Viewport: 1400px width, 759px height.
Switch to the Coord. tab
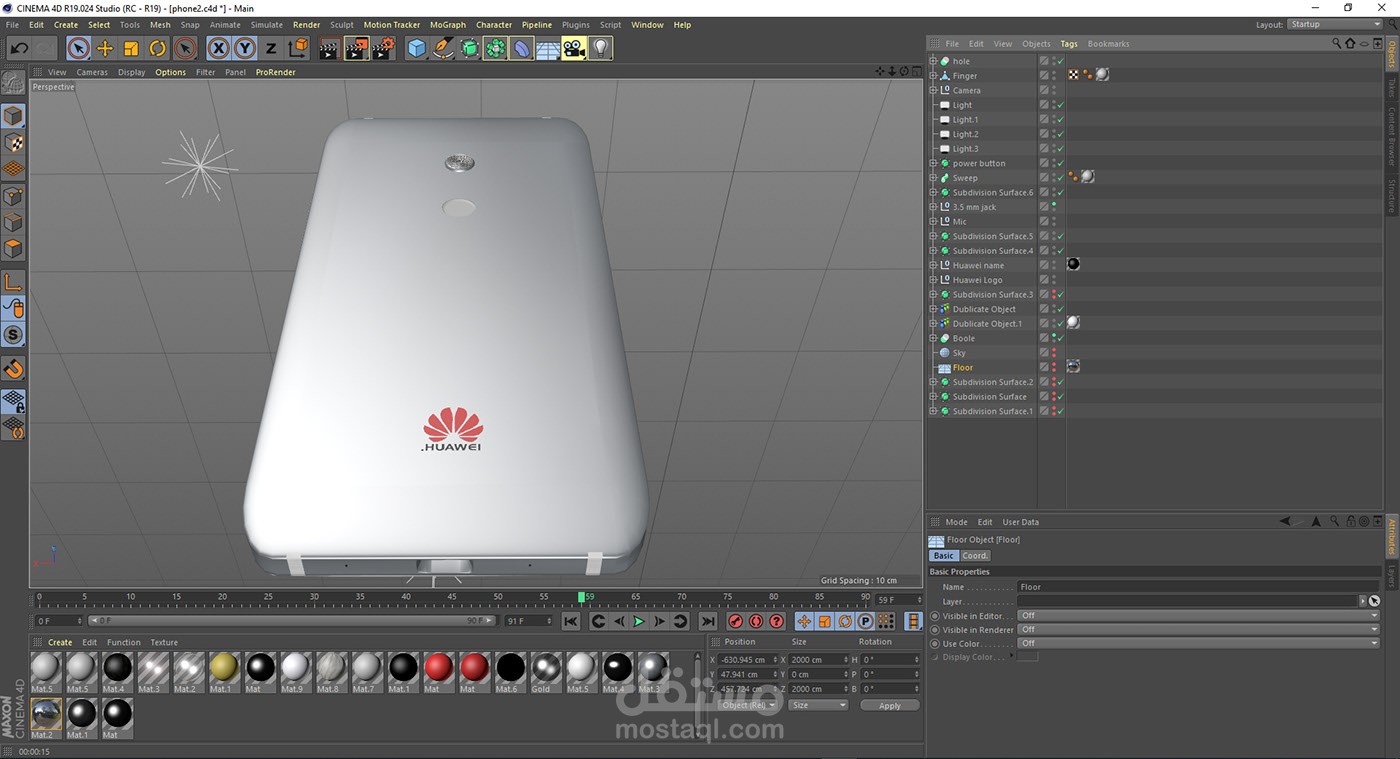click(x=975, y=556)
